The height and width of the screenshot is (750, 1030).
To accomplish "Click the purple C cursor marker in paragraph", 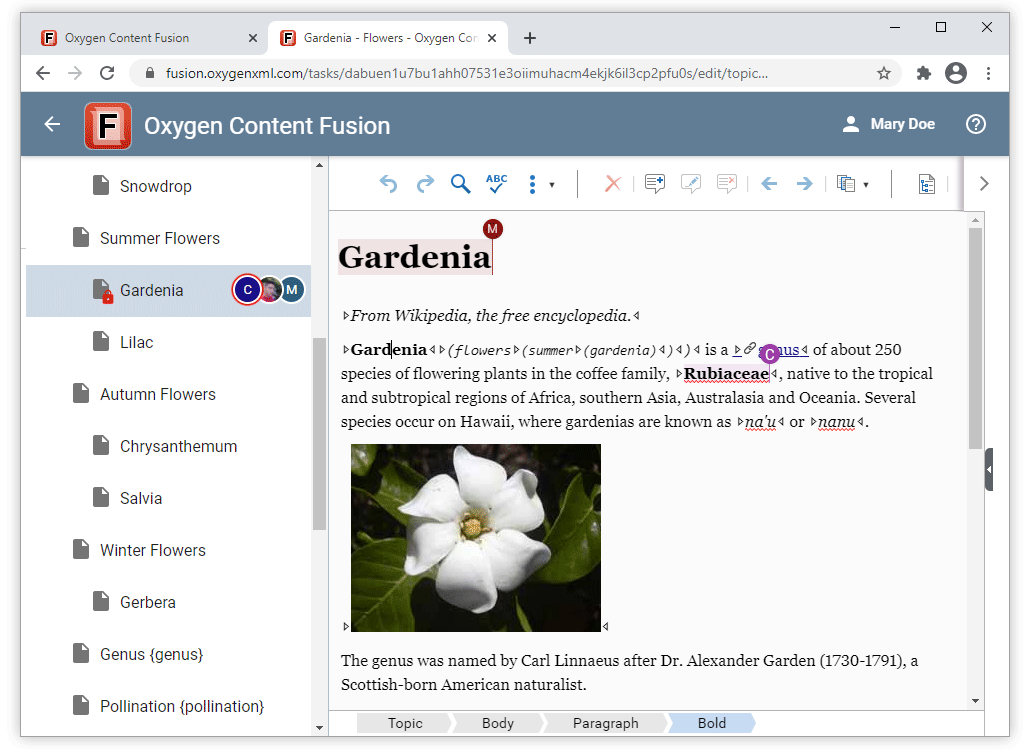I will [x=769, y=354].
